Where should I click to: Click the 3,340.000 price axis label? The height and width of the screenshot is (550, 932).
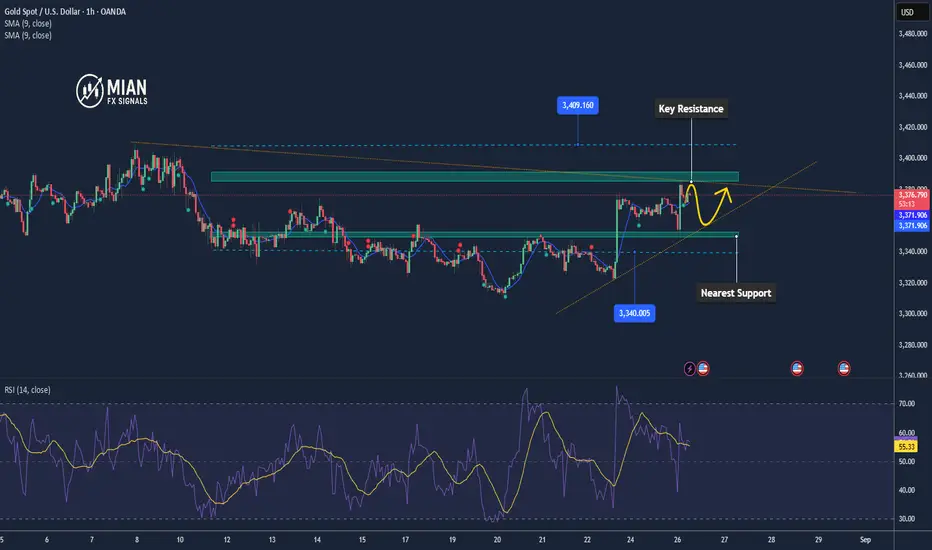click(x=912, y=252)
